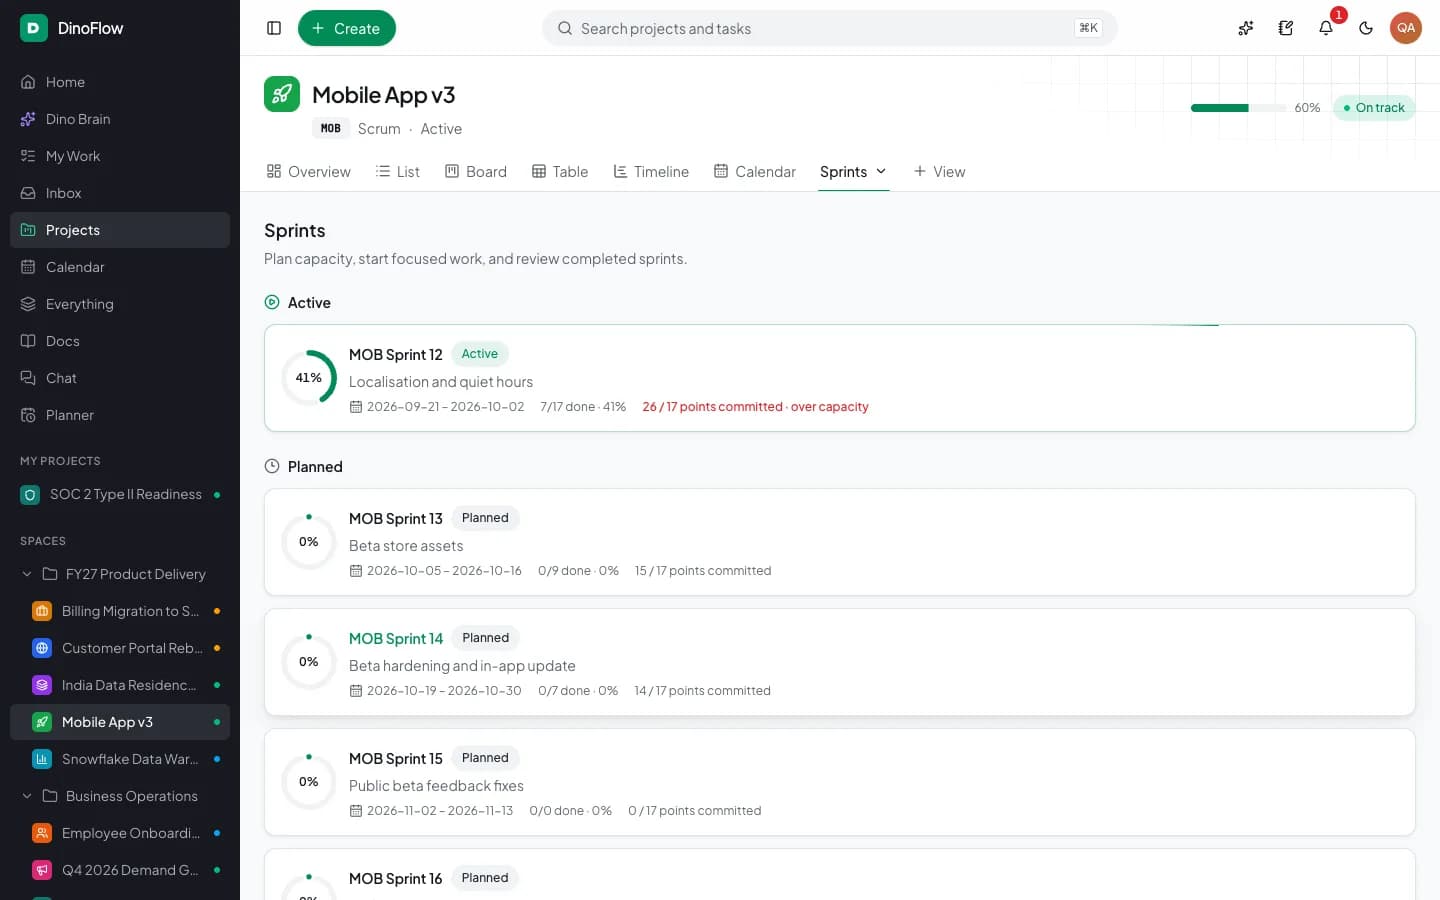Open Dino Brain
The image size is (1440, 900).
click(x=120, y=119)
